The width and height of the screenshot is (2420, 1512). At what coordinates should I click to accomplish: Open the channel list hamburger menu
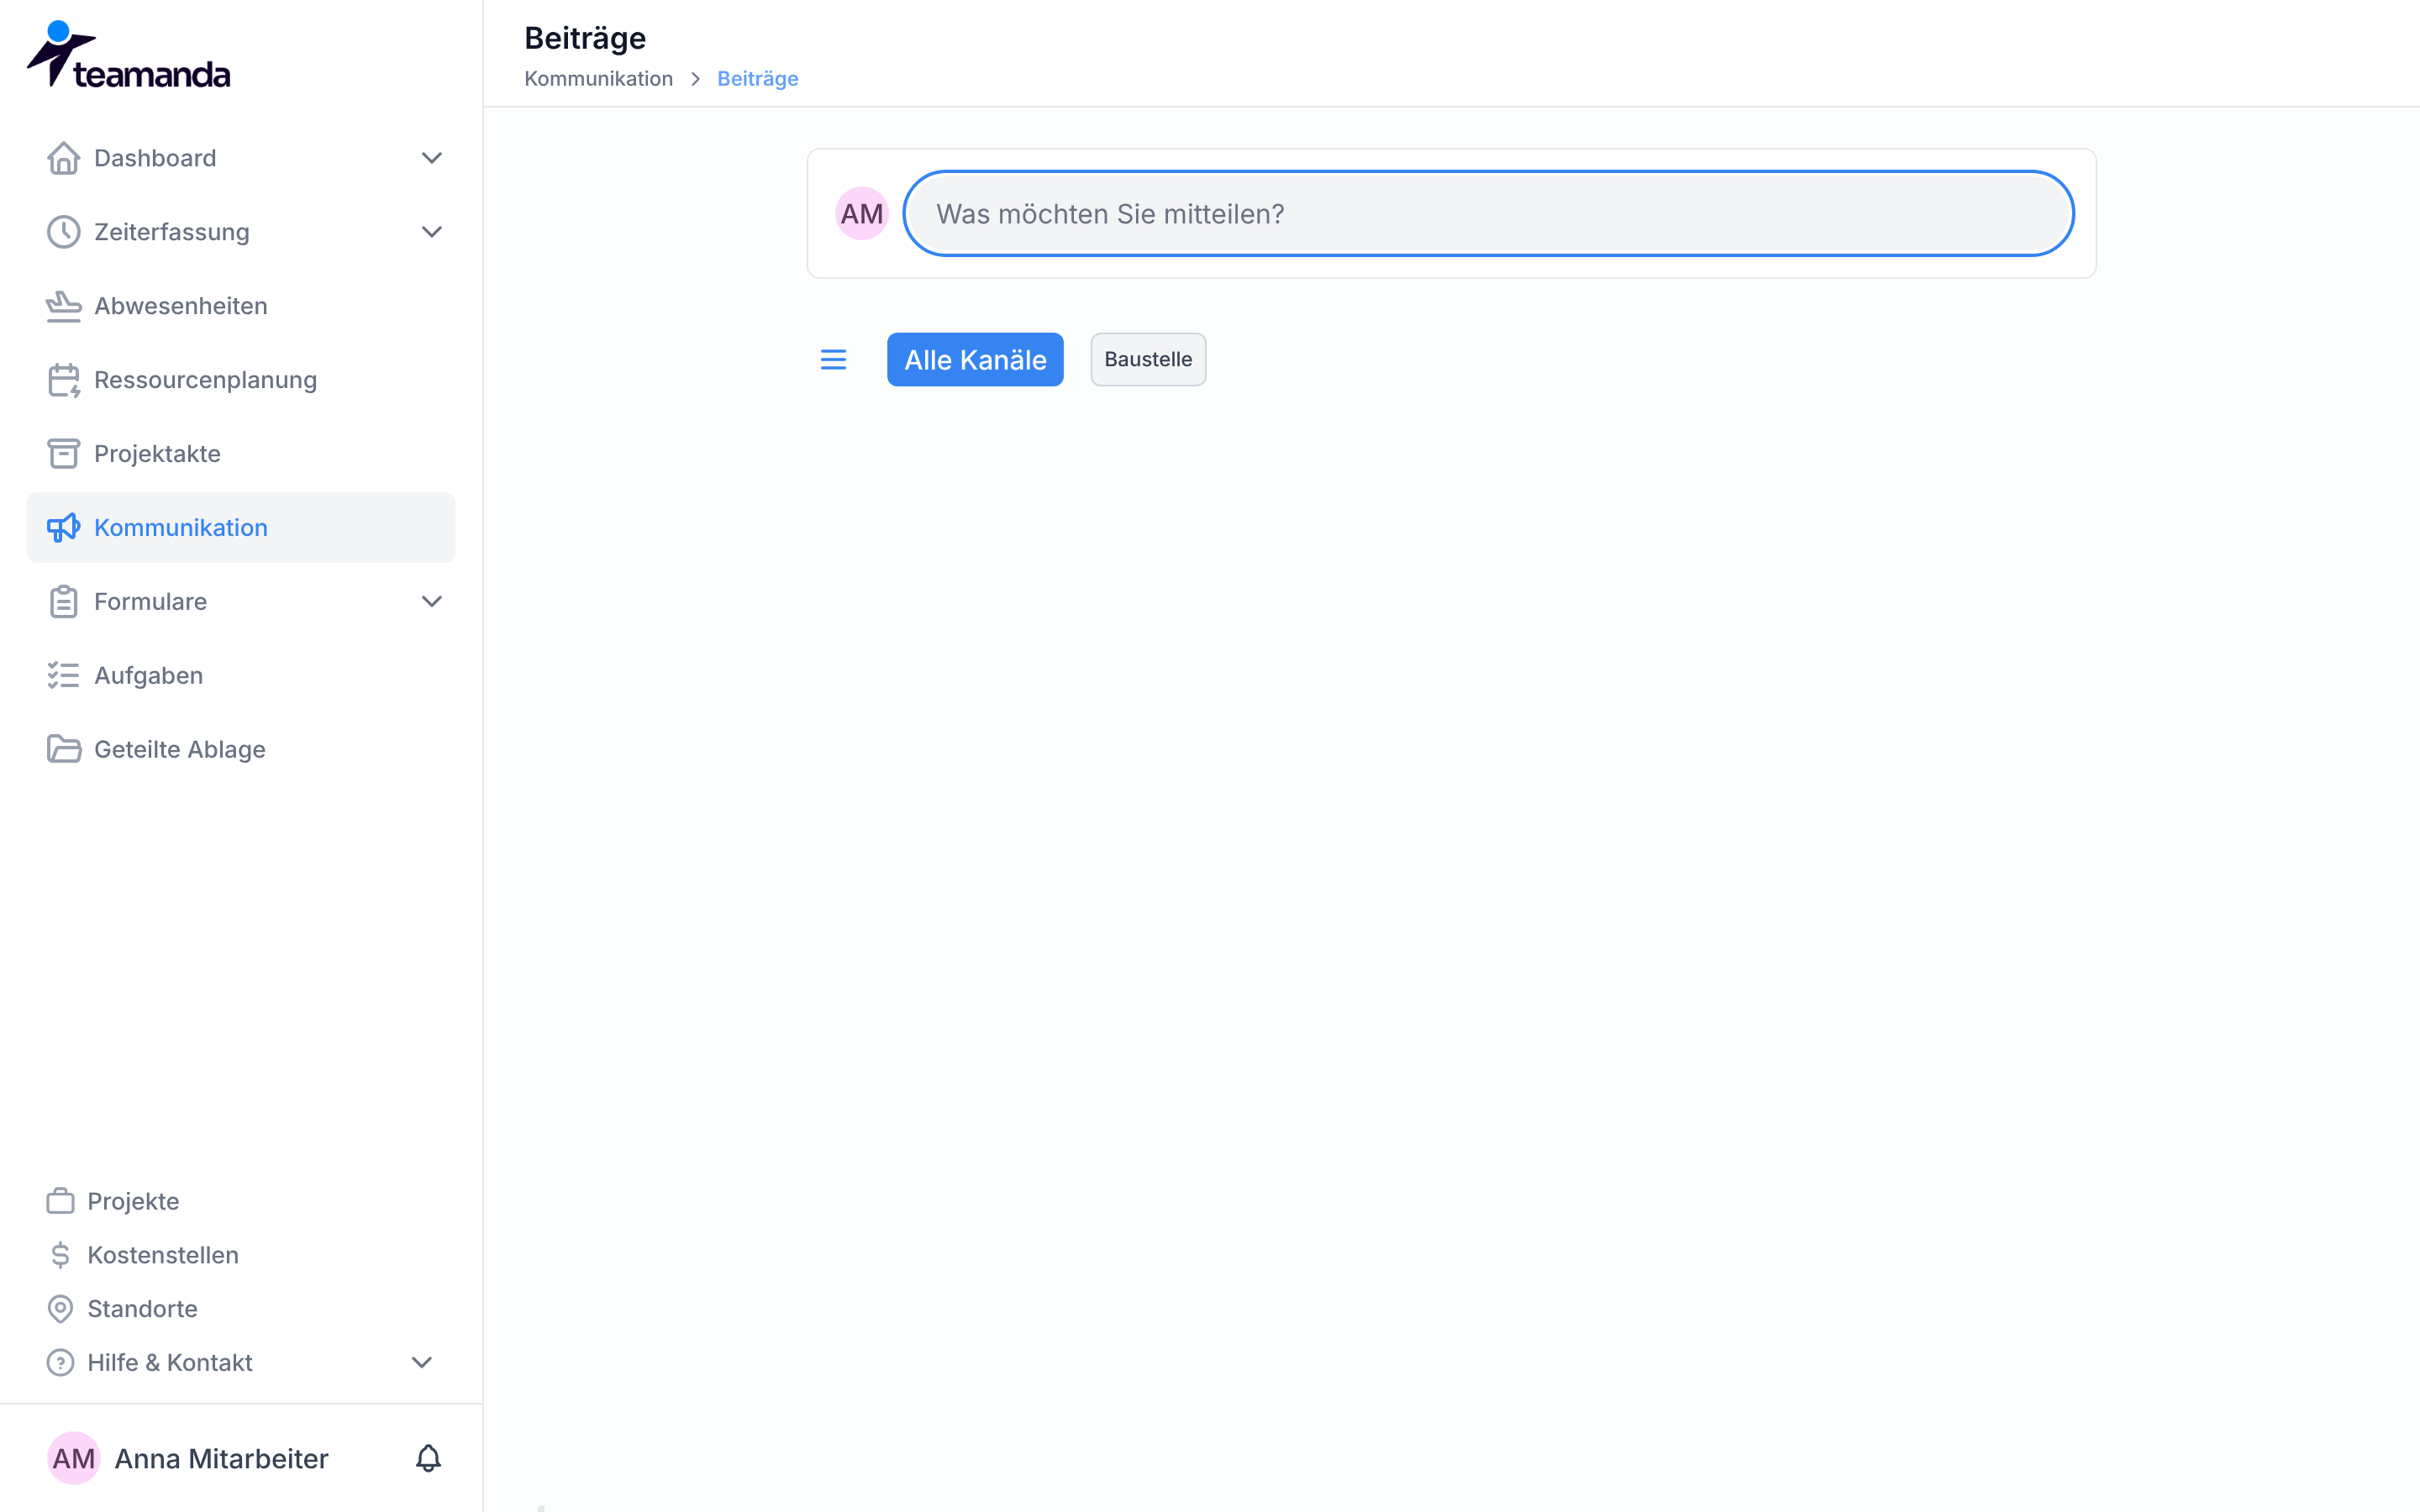(x=833, y=360)
